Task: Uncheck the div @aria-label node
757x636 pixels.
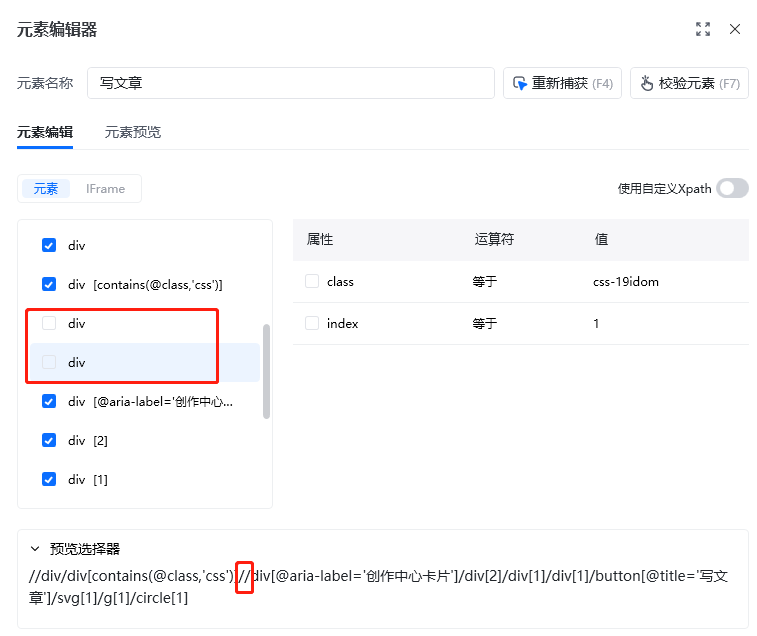Action: 49,401
